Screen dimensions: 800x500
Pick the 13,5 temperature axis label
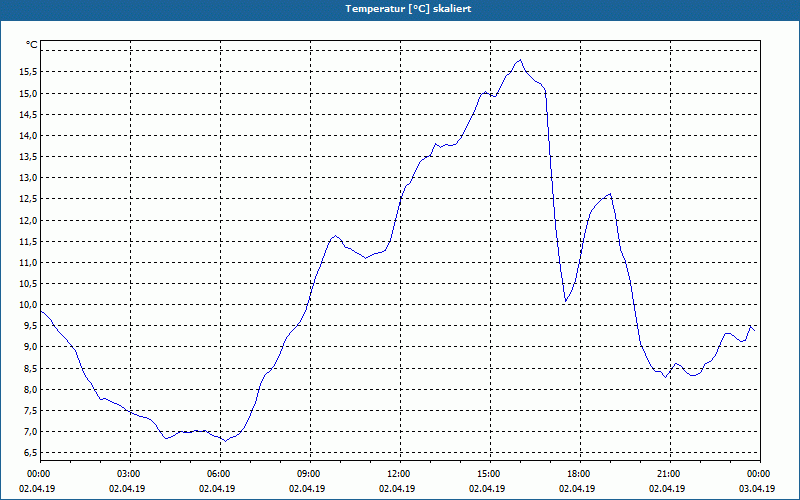(28, 157)
